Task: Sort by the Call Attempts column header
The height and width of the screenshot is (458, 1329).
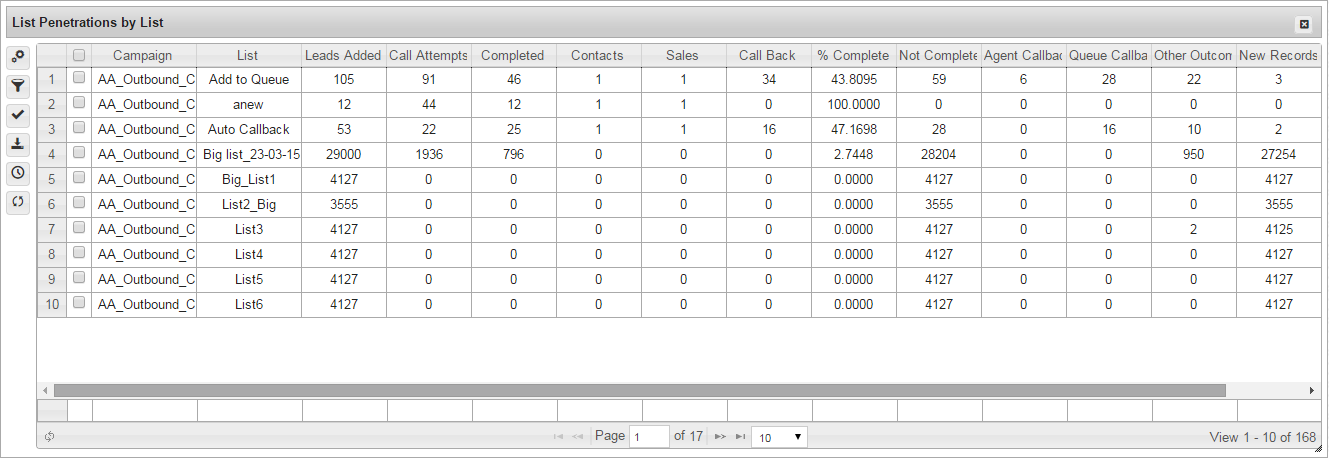Action: (428, 56)
